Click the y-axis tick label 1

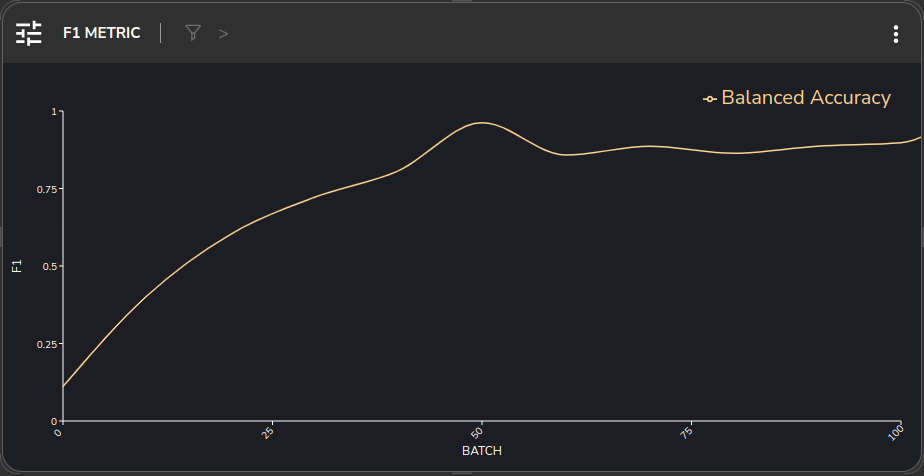[53, 111]
